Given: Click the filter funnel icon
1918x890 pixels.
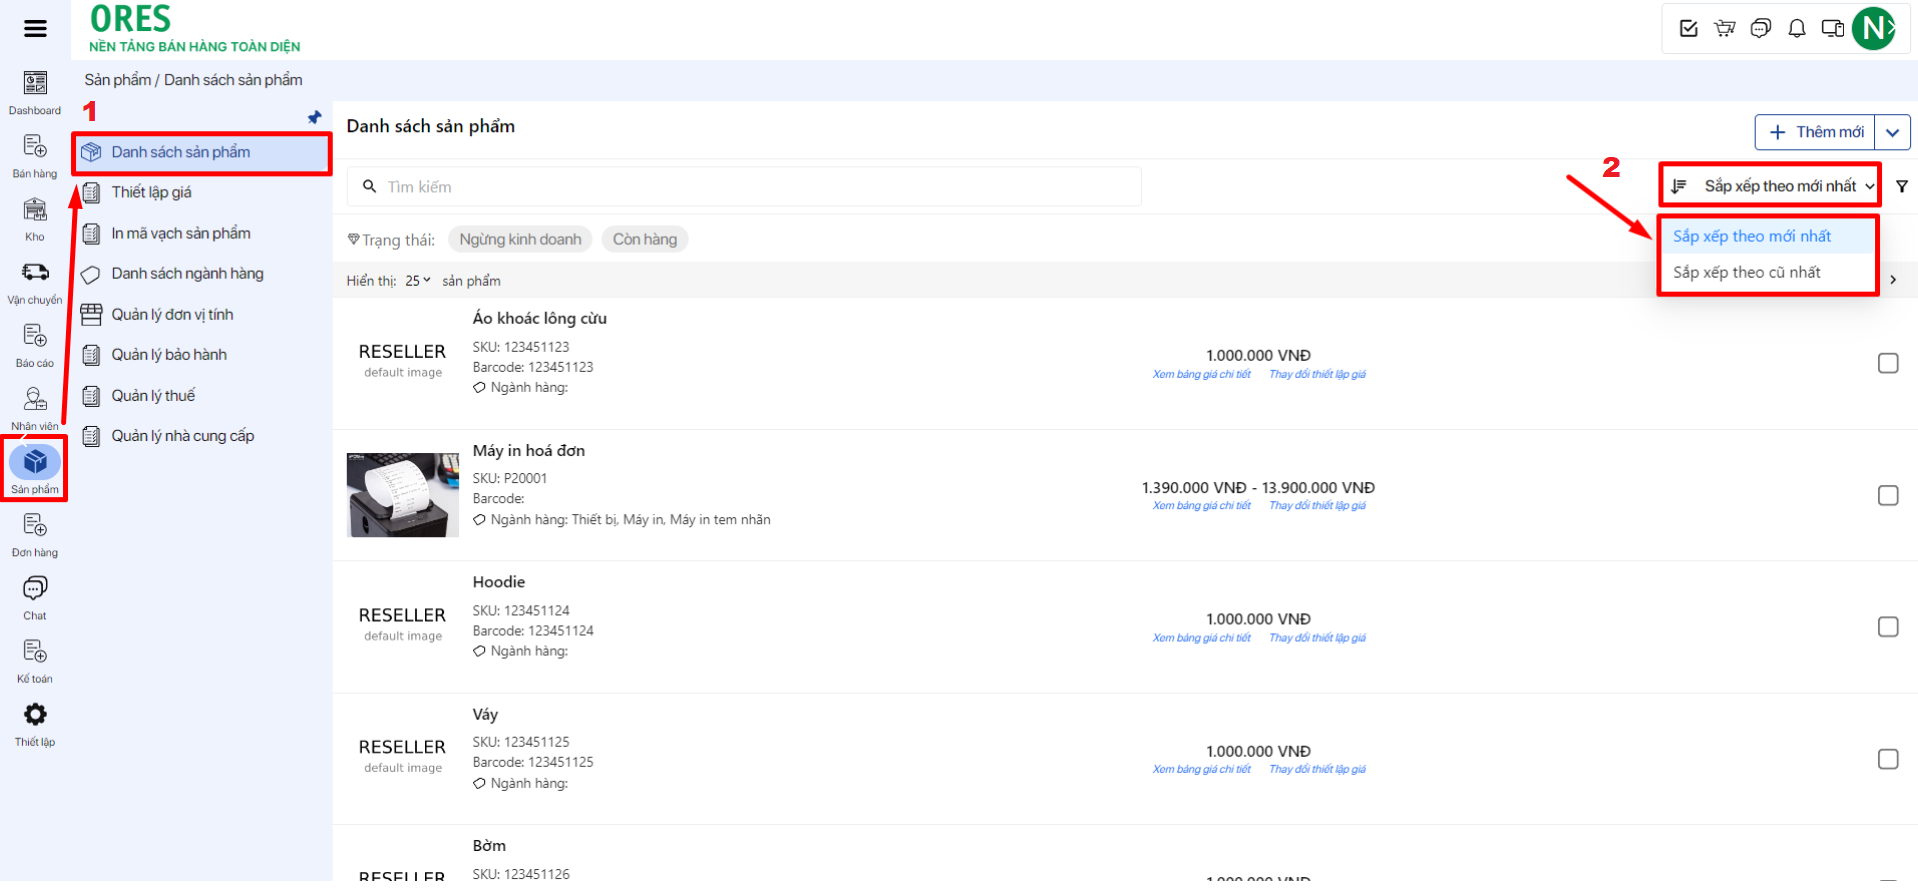Looking at the screenshot, I should click(x=1901, y=186).
